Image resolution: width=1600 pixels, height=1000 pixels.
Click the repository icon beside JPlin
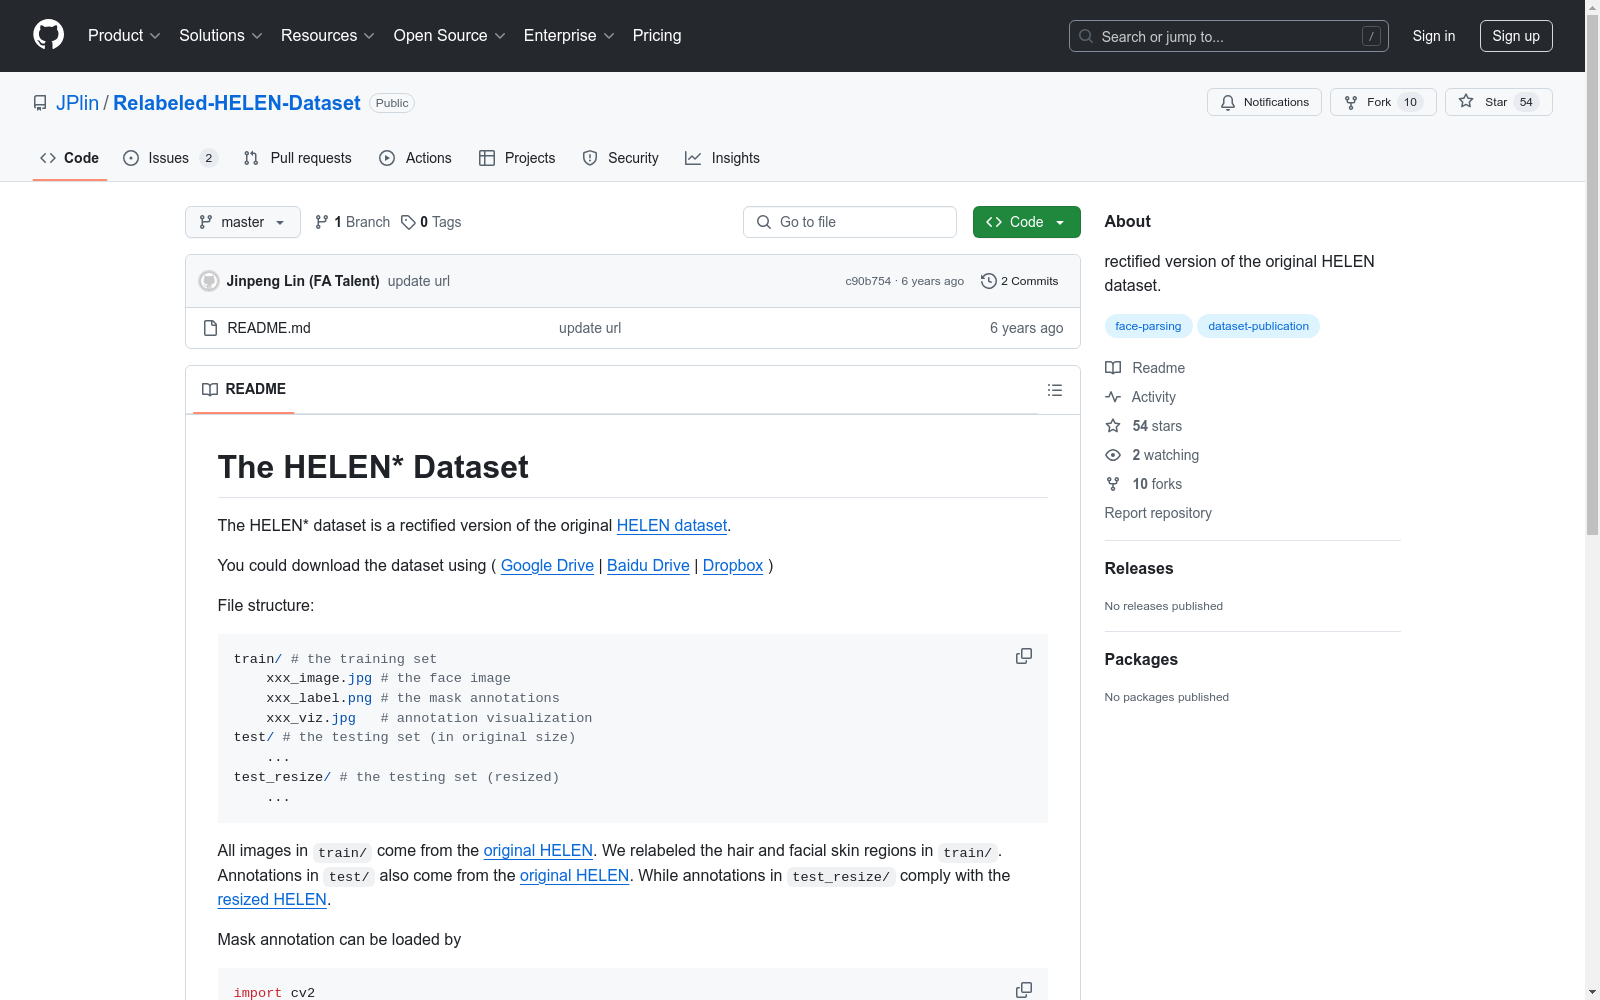click(x=40, y=103)
